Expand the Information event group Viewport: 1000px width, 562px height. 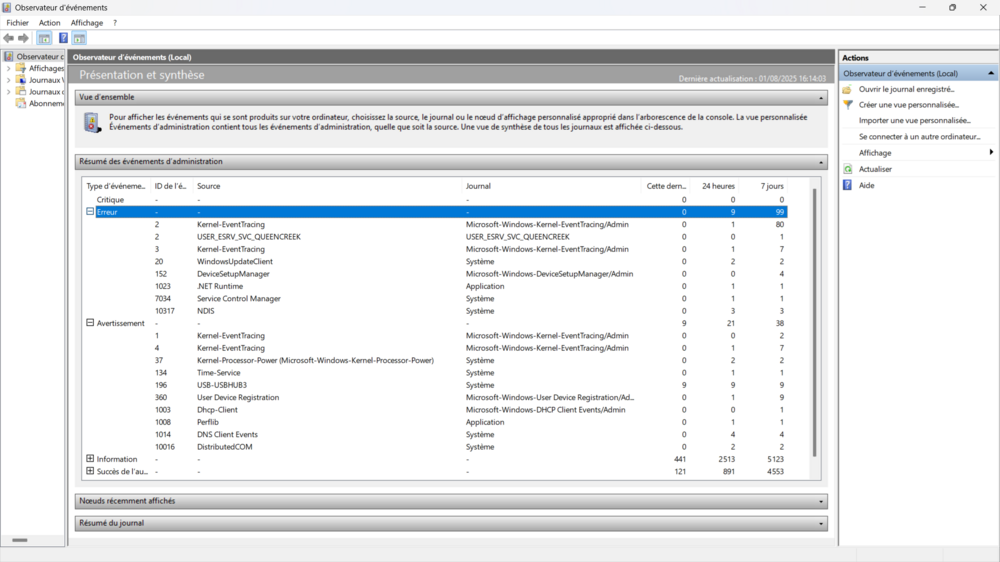[90, 459]
